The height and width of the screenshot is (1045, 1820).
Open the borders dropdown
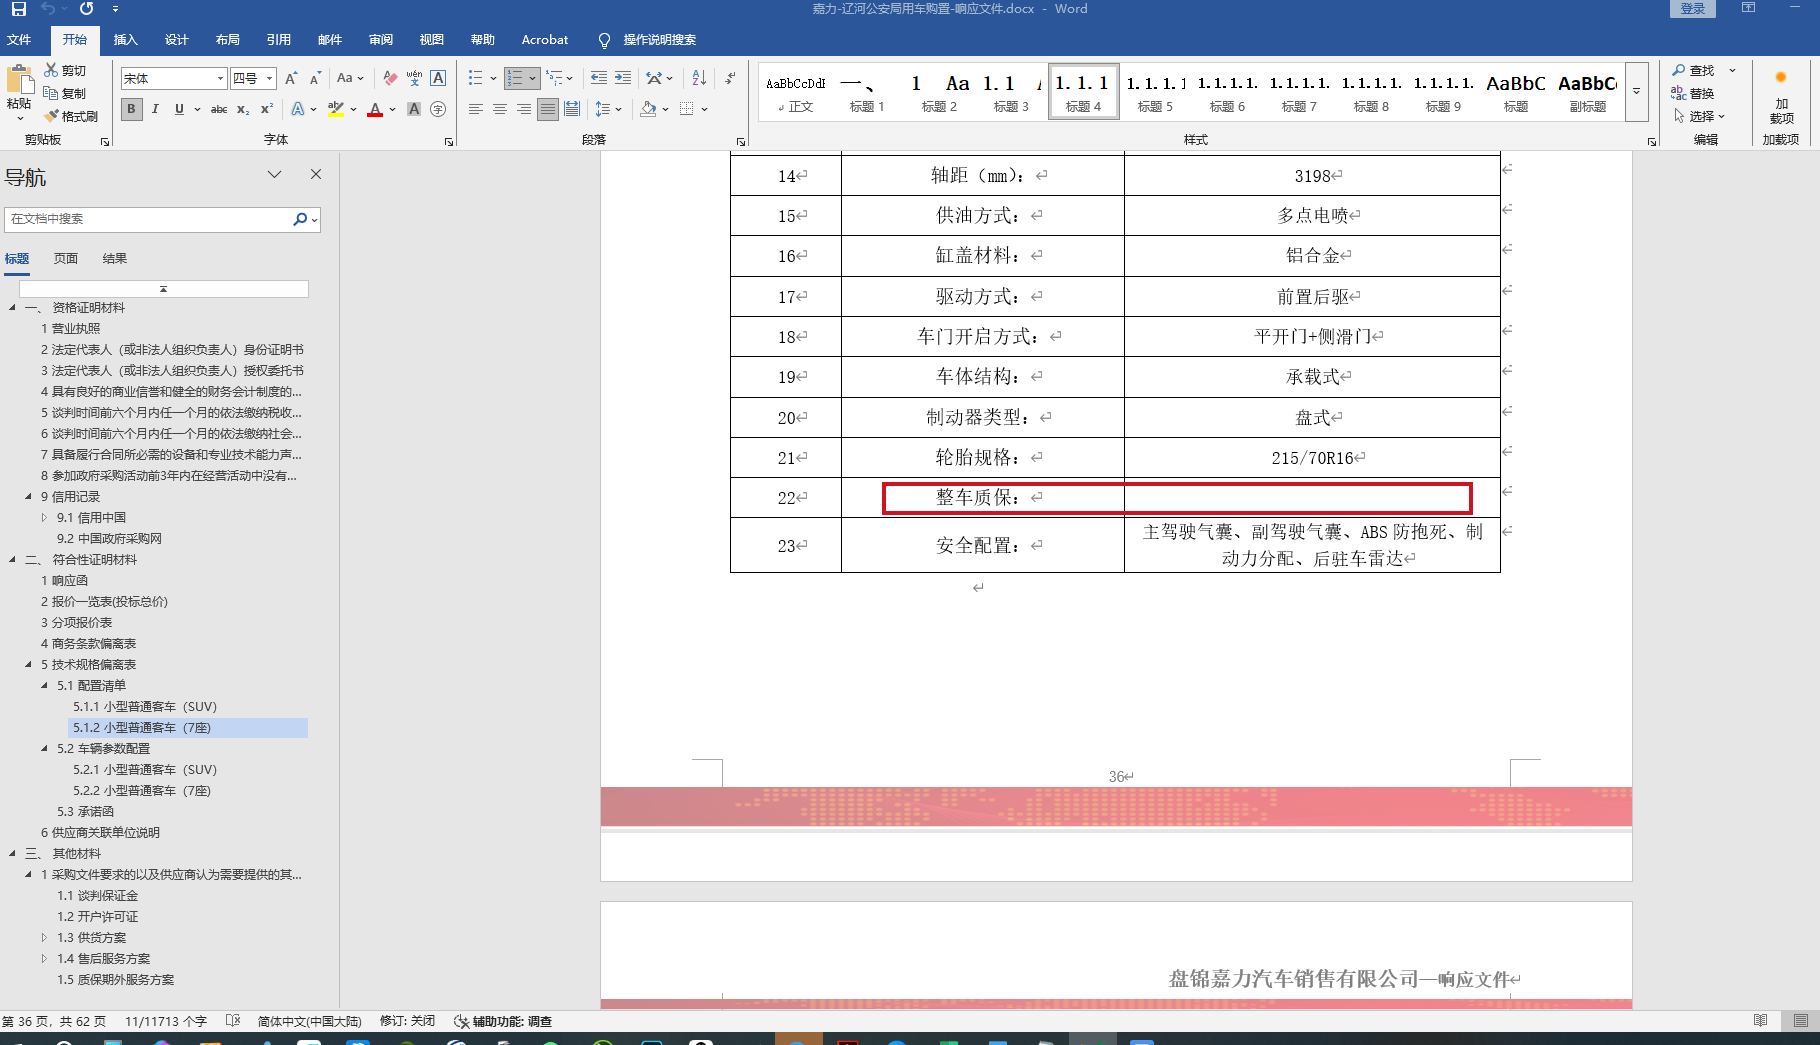704,109
